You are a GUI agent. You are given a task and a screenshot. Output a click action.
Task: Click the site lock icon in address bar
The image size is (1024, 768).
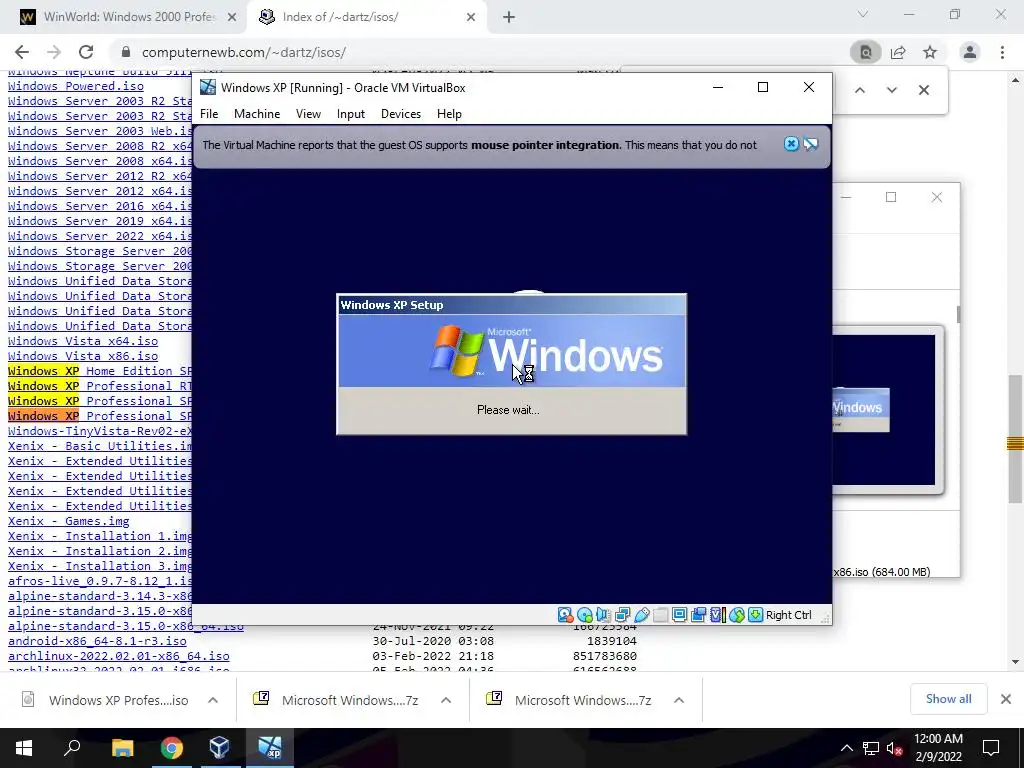[126, 52]
